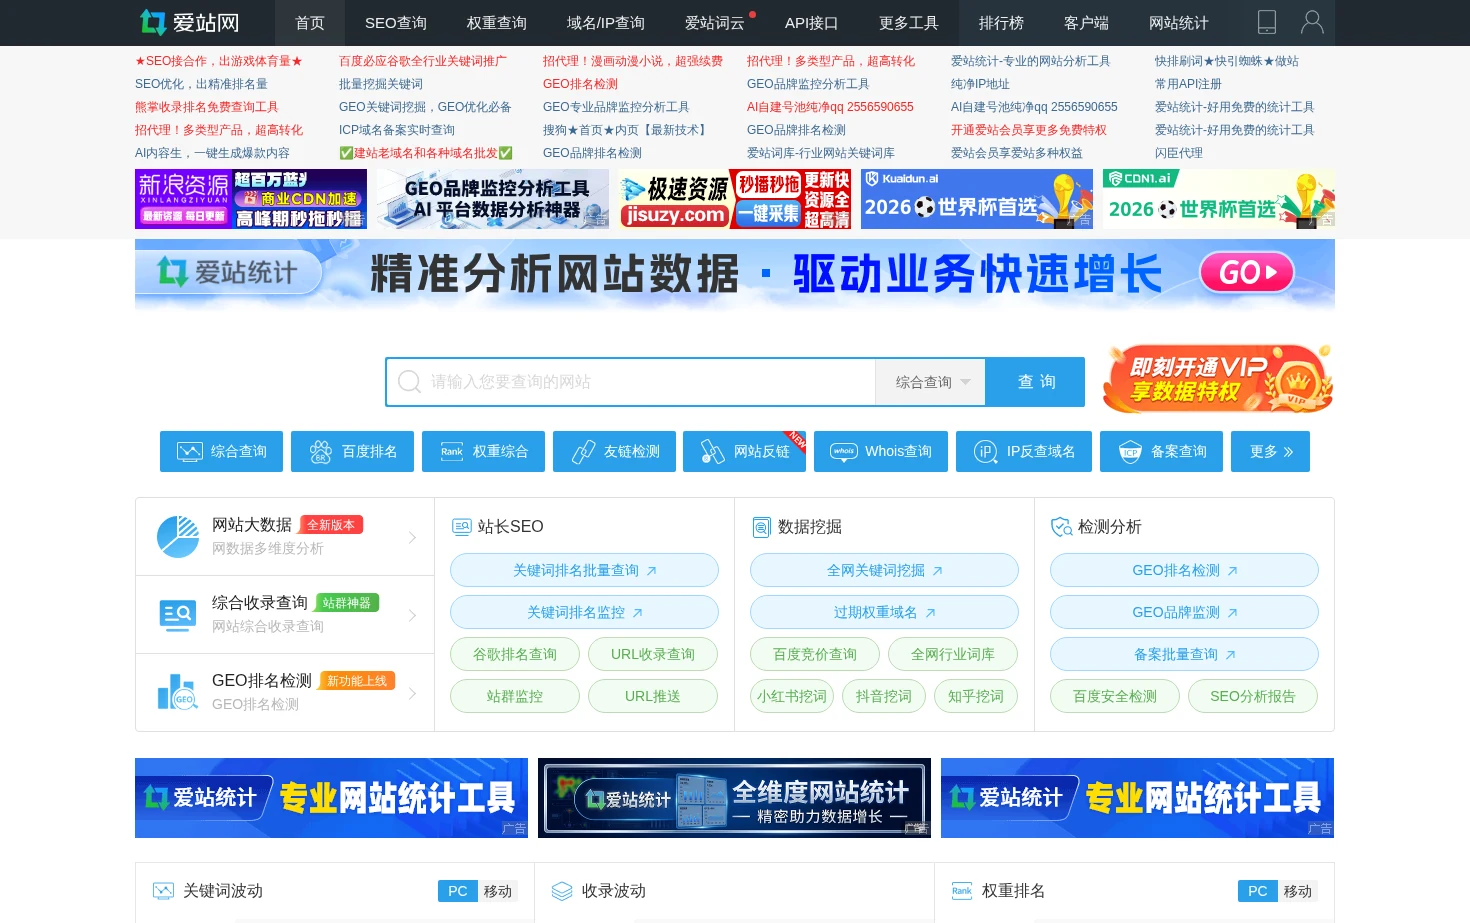Expand the 综合收录查询 row chevron
The width and height of the screenshot is (1470, 923).
point(412,616)
